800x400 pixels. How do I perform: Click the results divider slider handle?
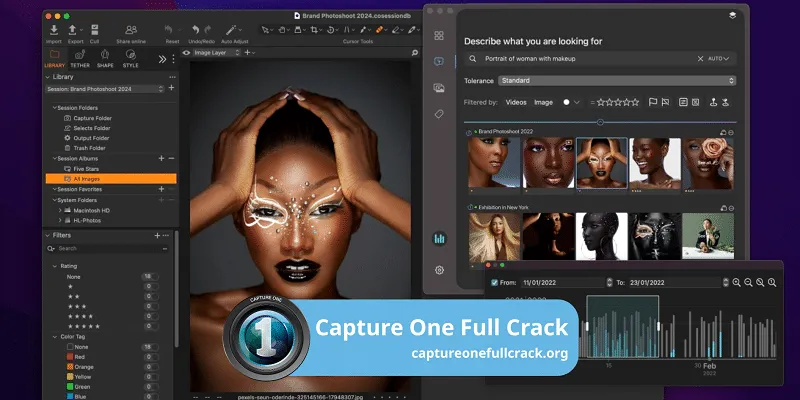[x=600, y=122]
